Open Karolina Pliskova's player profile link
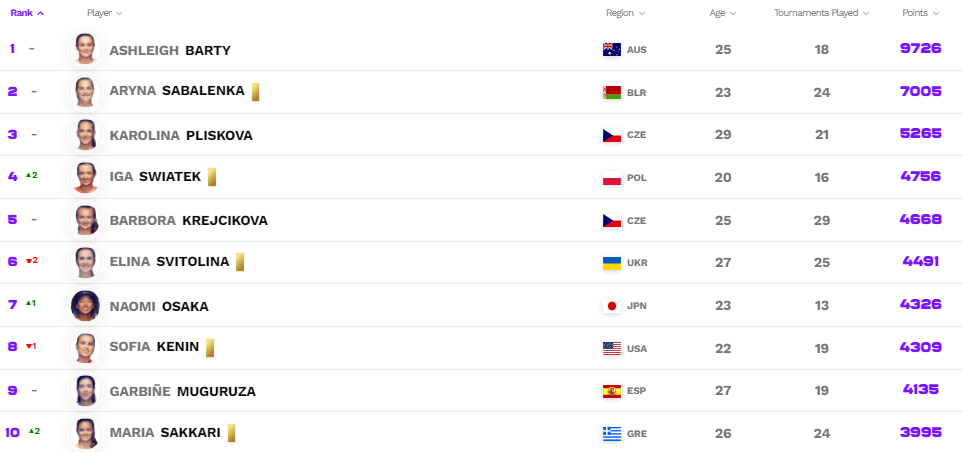 180,135
